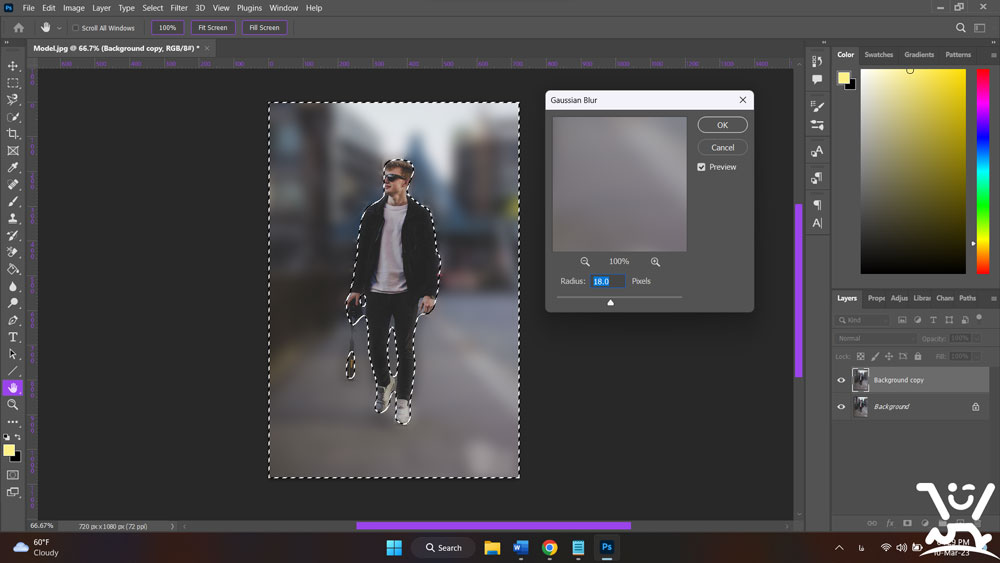Select the Rectangular Marquee tool

pyautogui.click(x=13, y=83)
